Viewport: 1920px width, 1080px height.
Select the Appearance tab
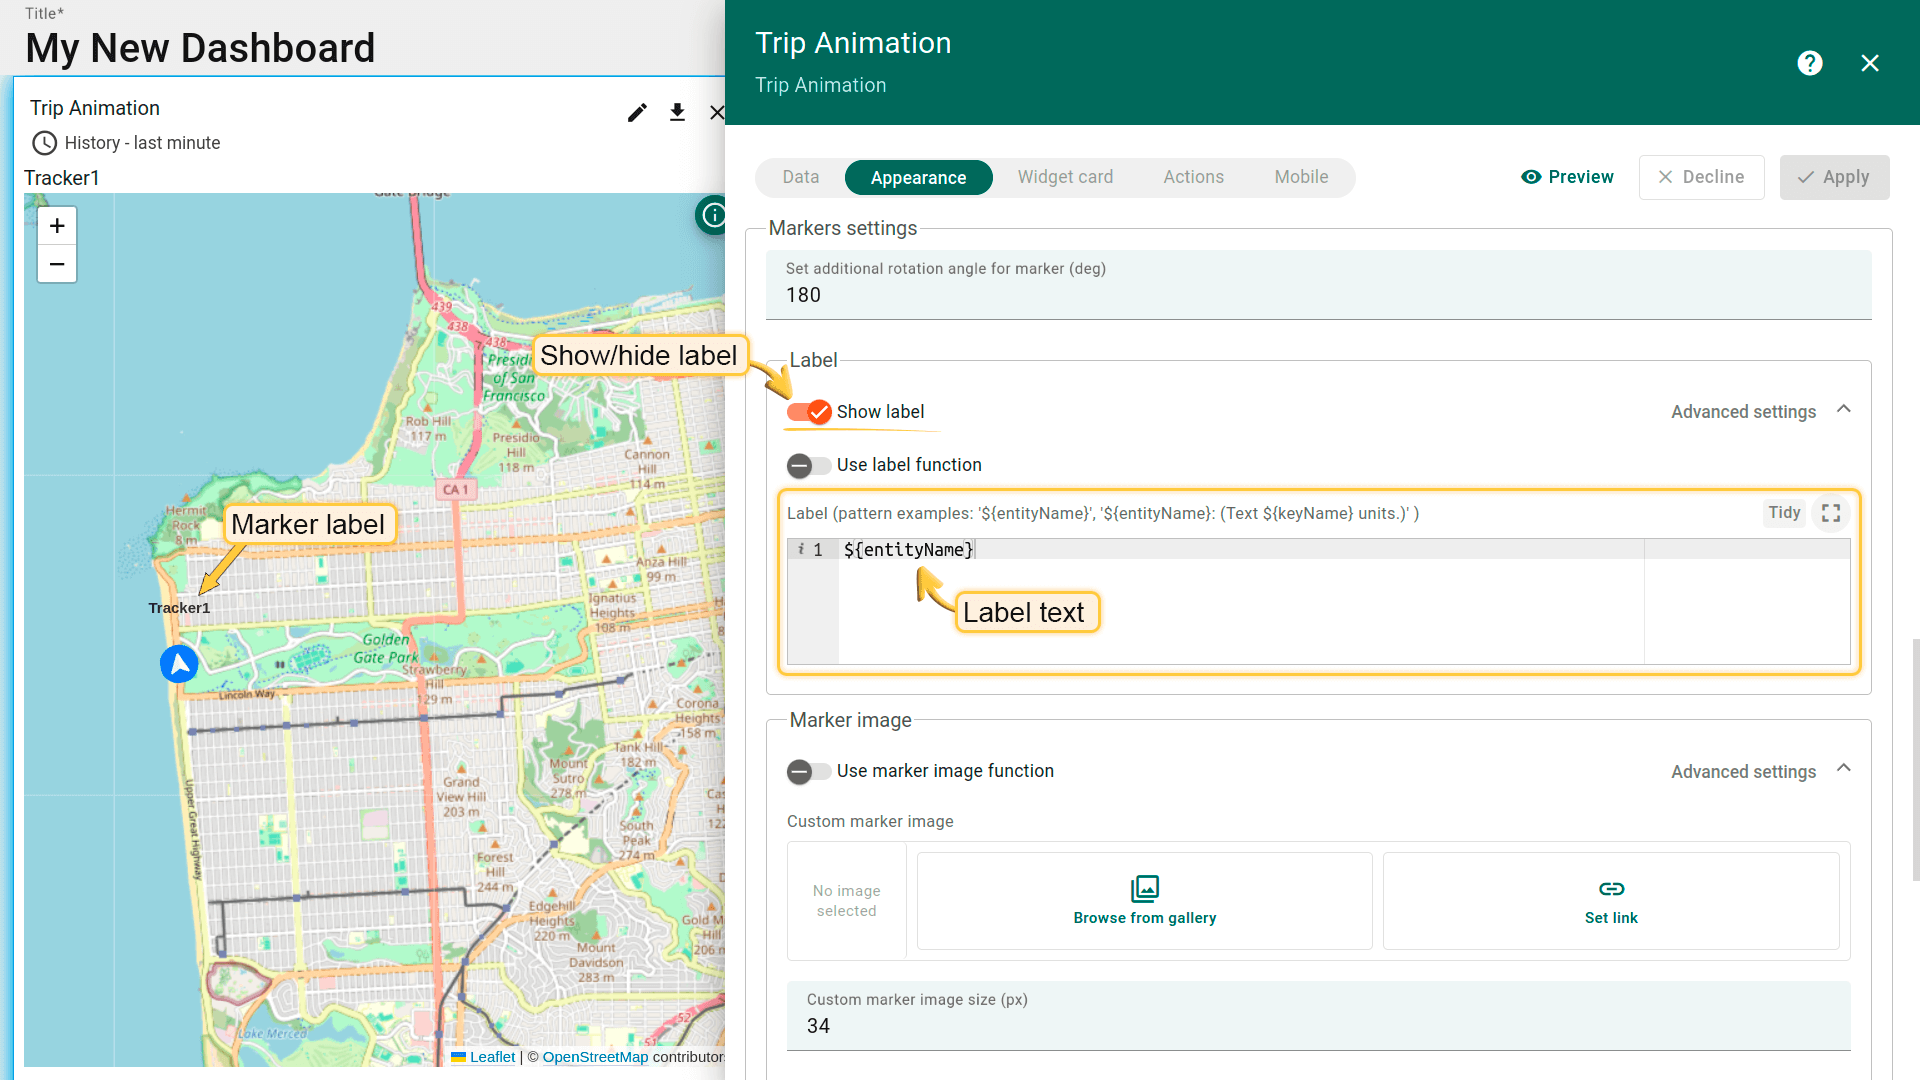tap(918, 178)
